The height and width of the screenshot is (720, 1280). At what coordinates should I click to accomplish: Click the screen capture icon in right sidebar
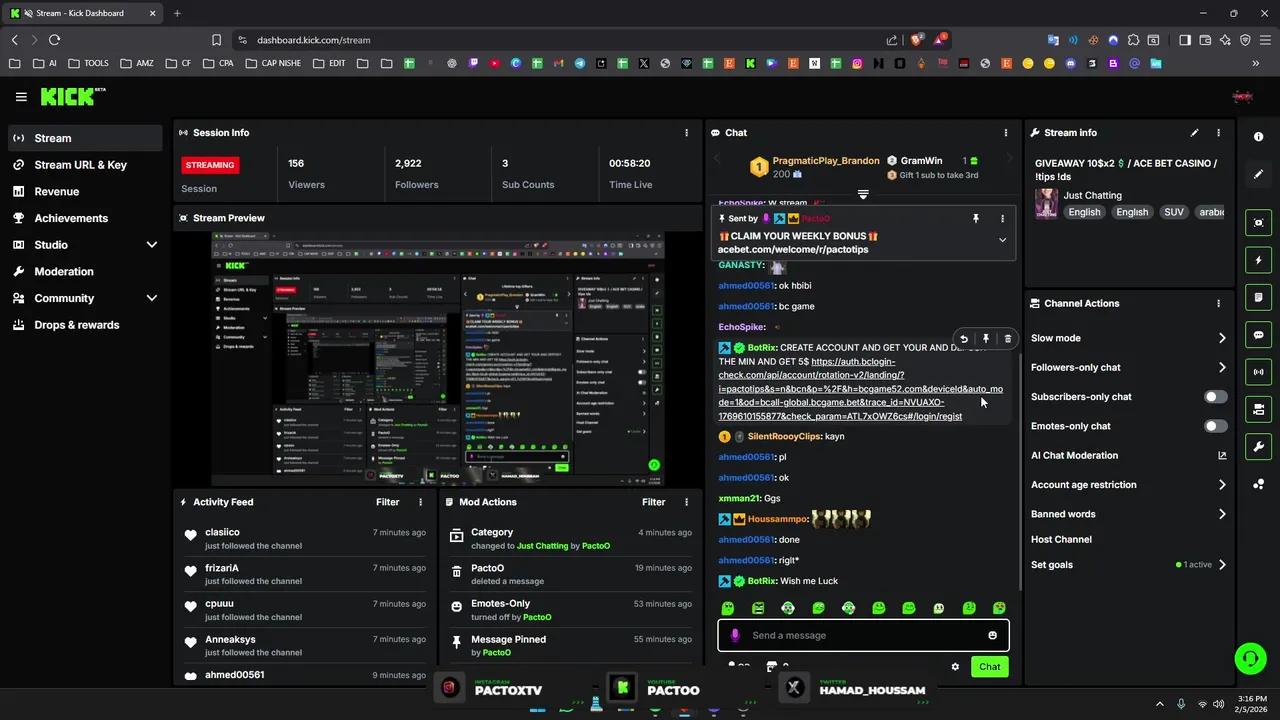(1258, 223)
